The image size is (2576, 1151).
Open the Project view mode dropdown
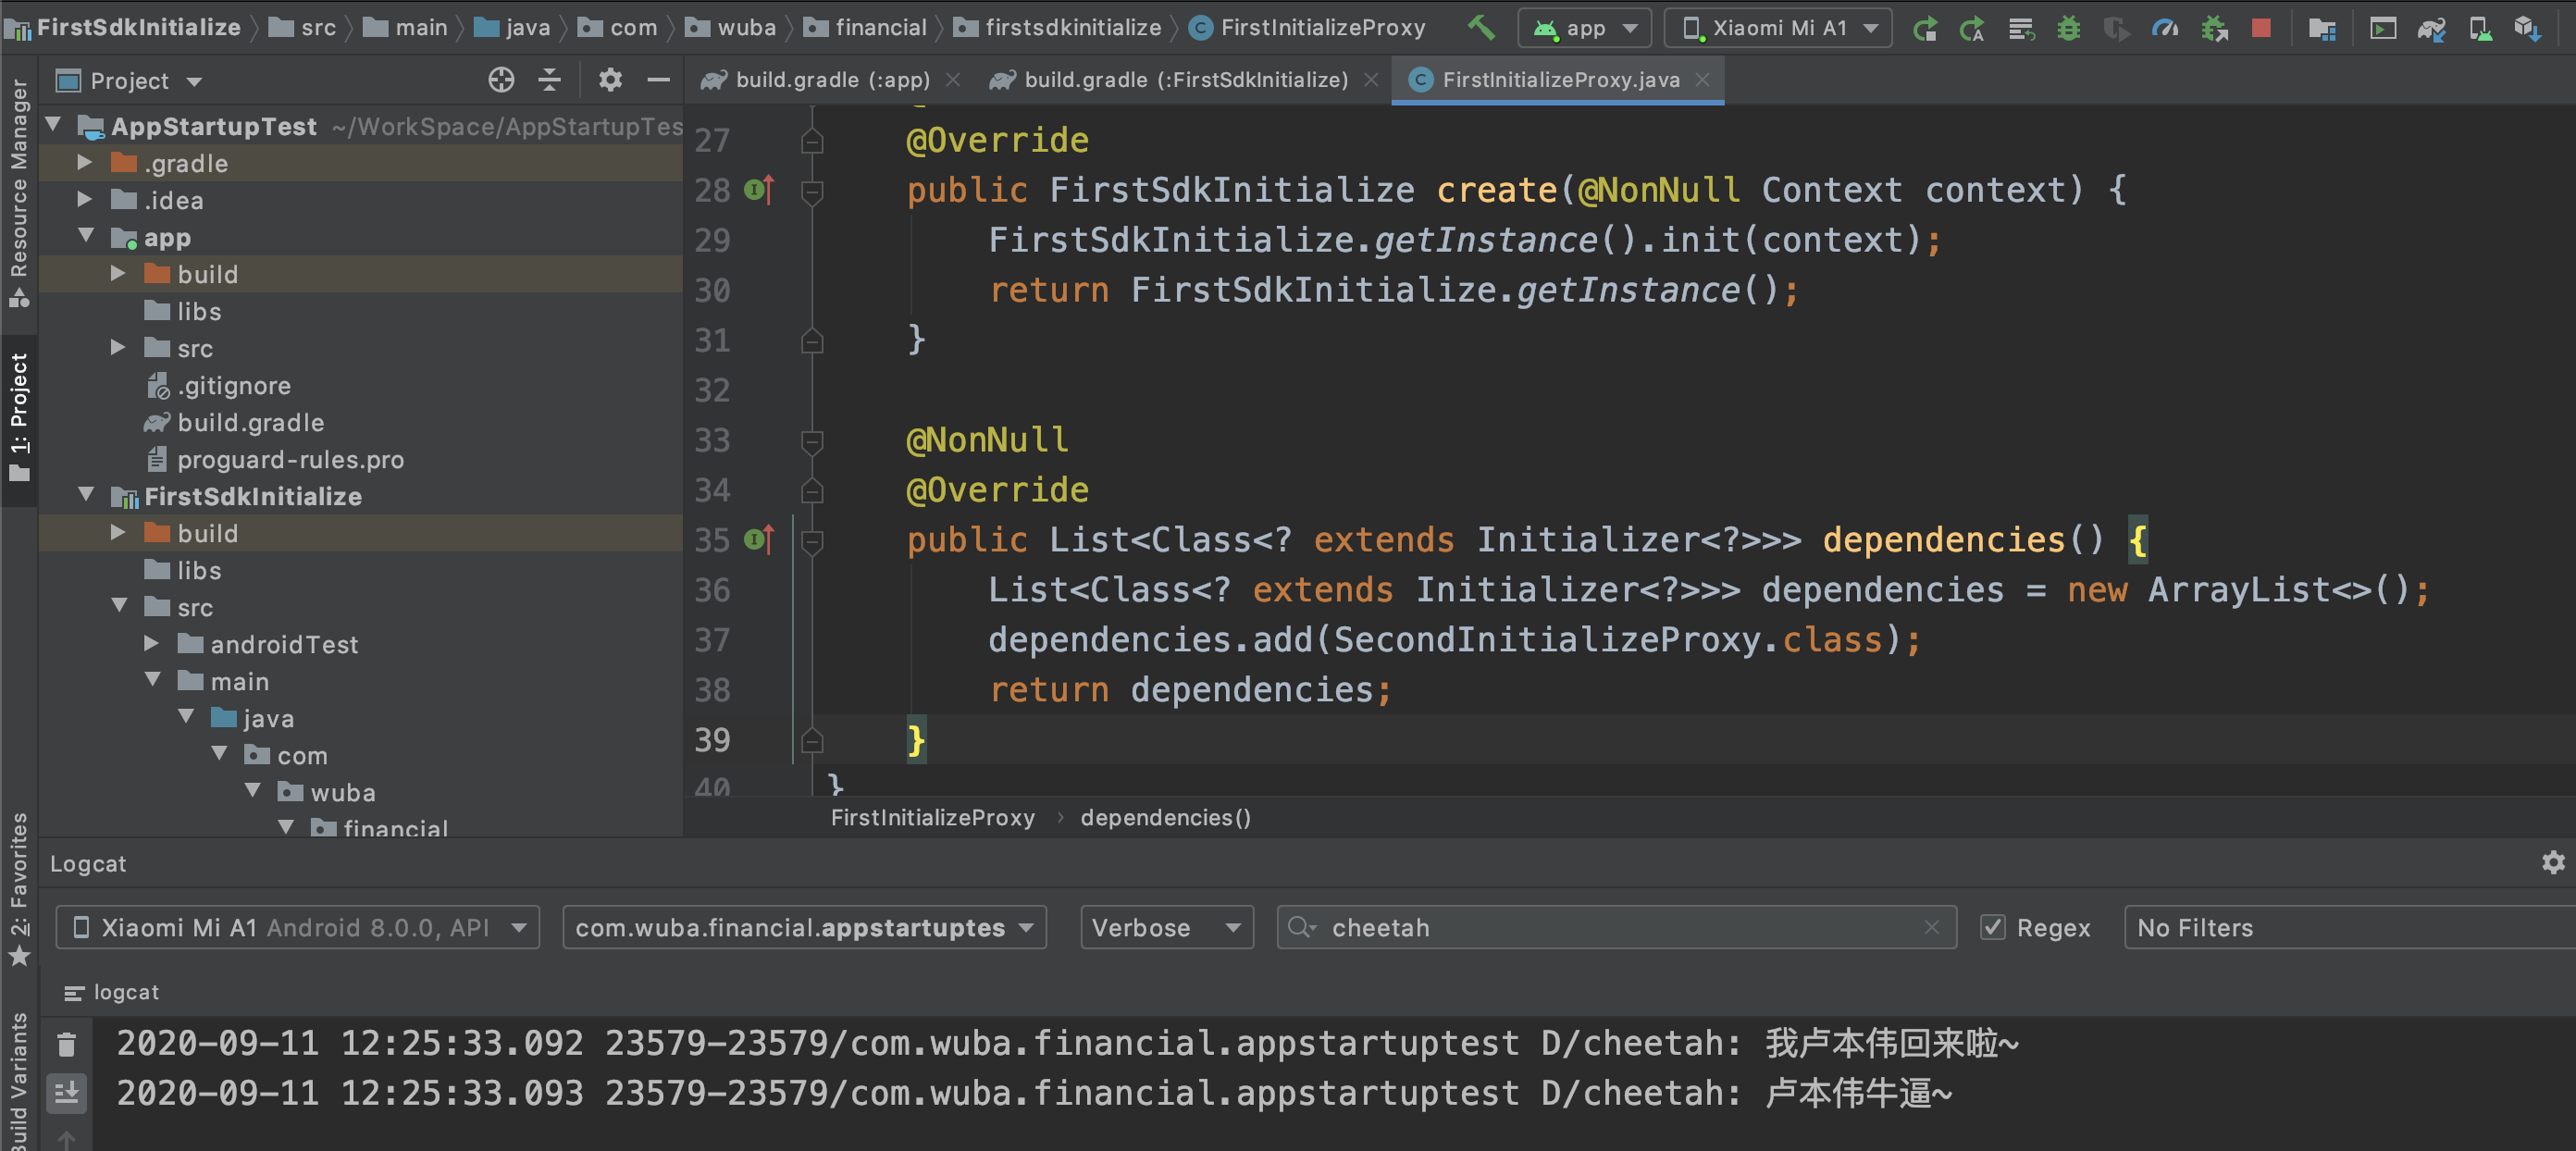point(129,80)
